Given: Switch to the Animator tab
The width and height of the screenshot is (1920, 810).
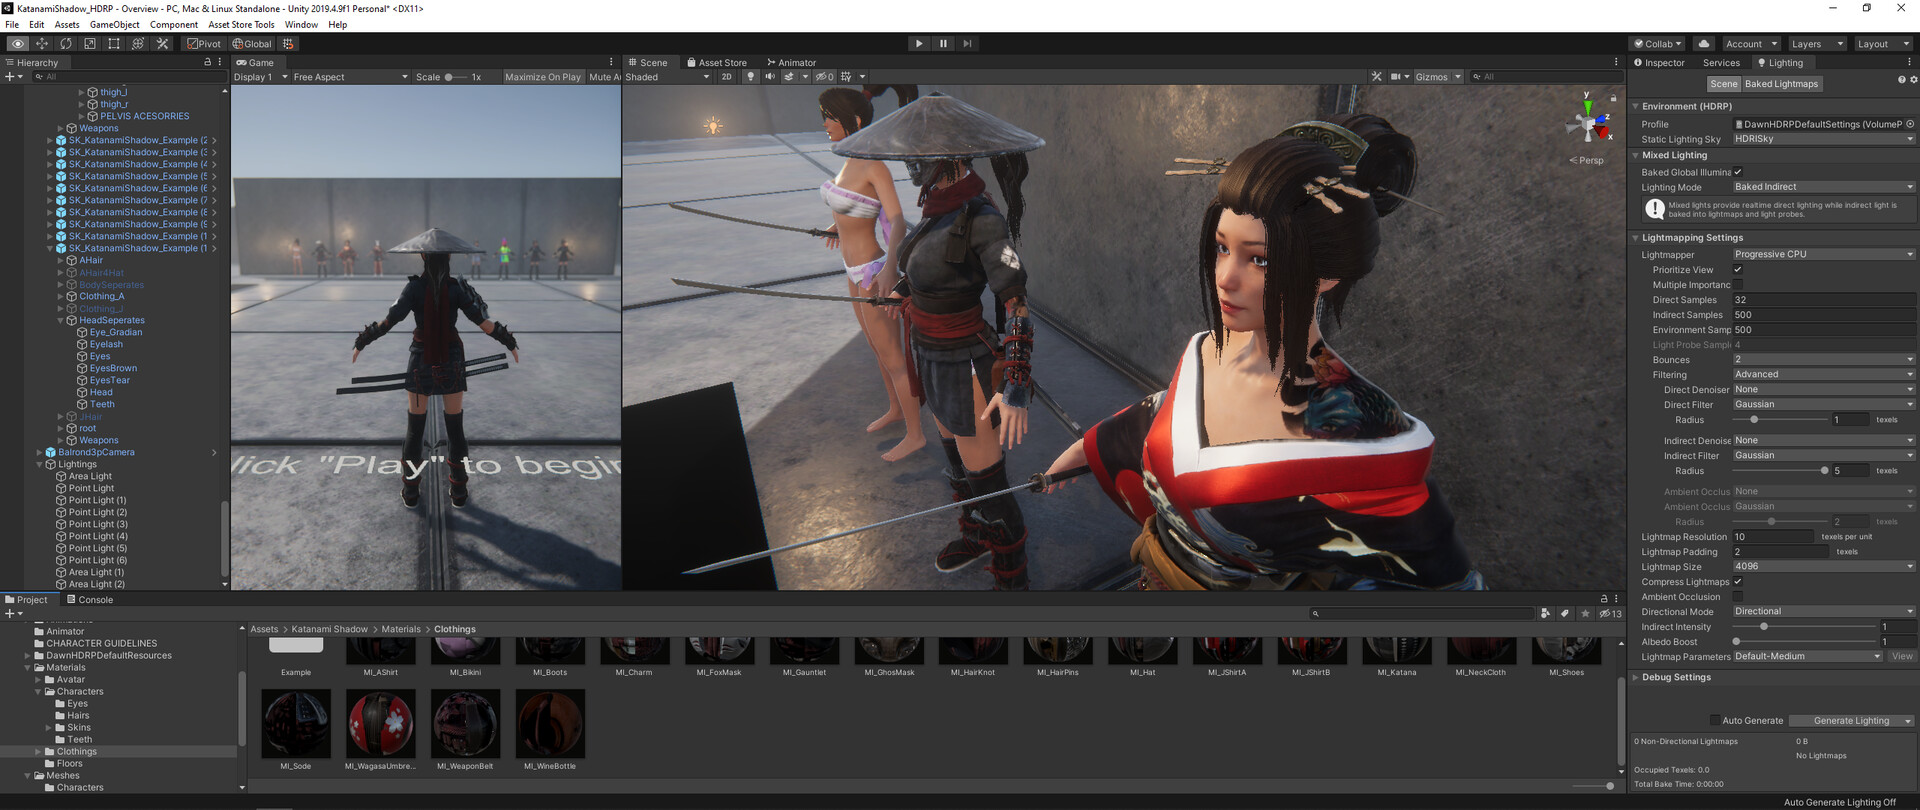Looking at the screenshot, I should [x=791, y=62].
